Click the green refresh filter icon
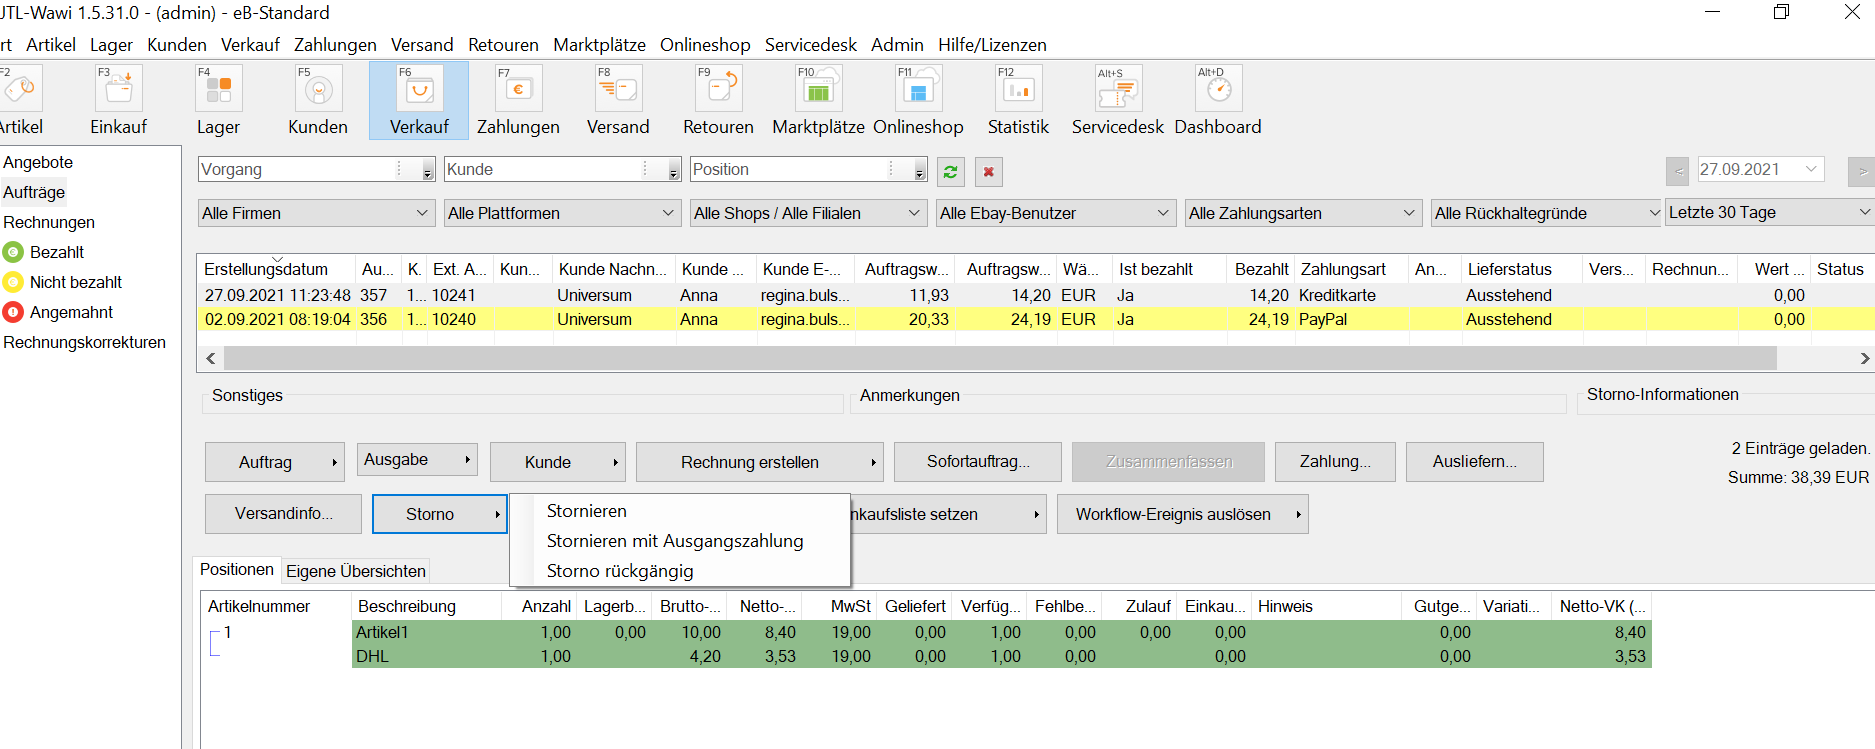Image resolution: width=1875 pixels, height=749 pixels. pos(951,171)
